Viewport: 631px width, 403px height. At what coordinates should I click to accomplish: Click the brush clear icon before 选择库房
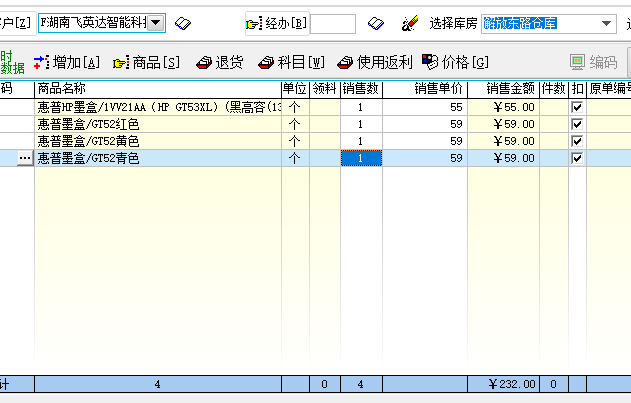click(410, 23)
